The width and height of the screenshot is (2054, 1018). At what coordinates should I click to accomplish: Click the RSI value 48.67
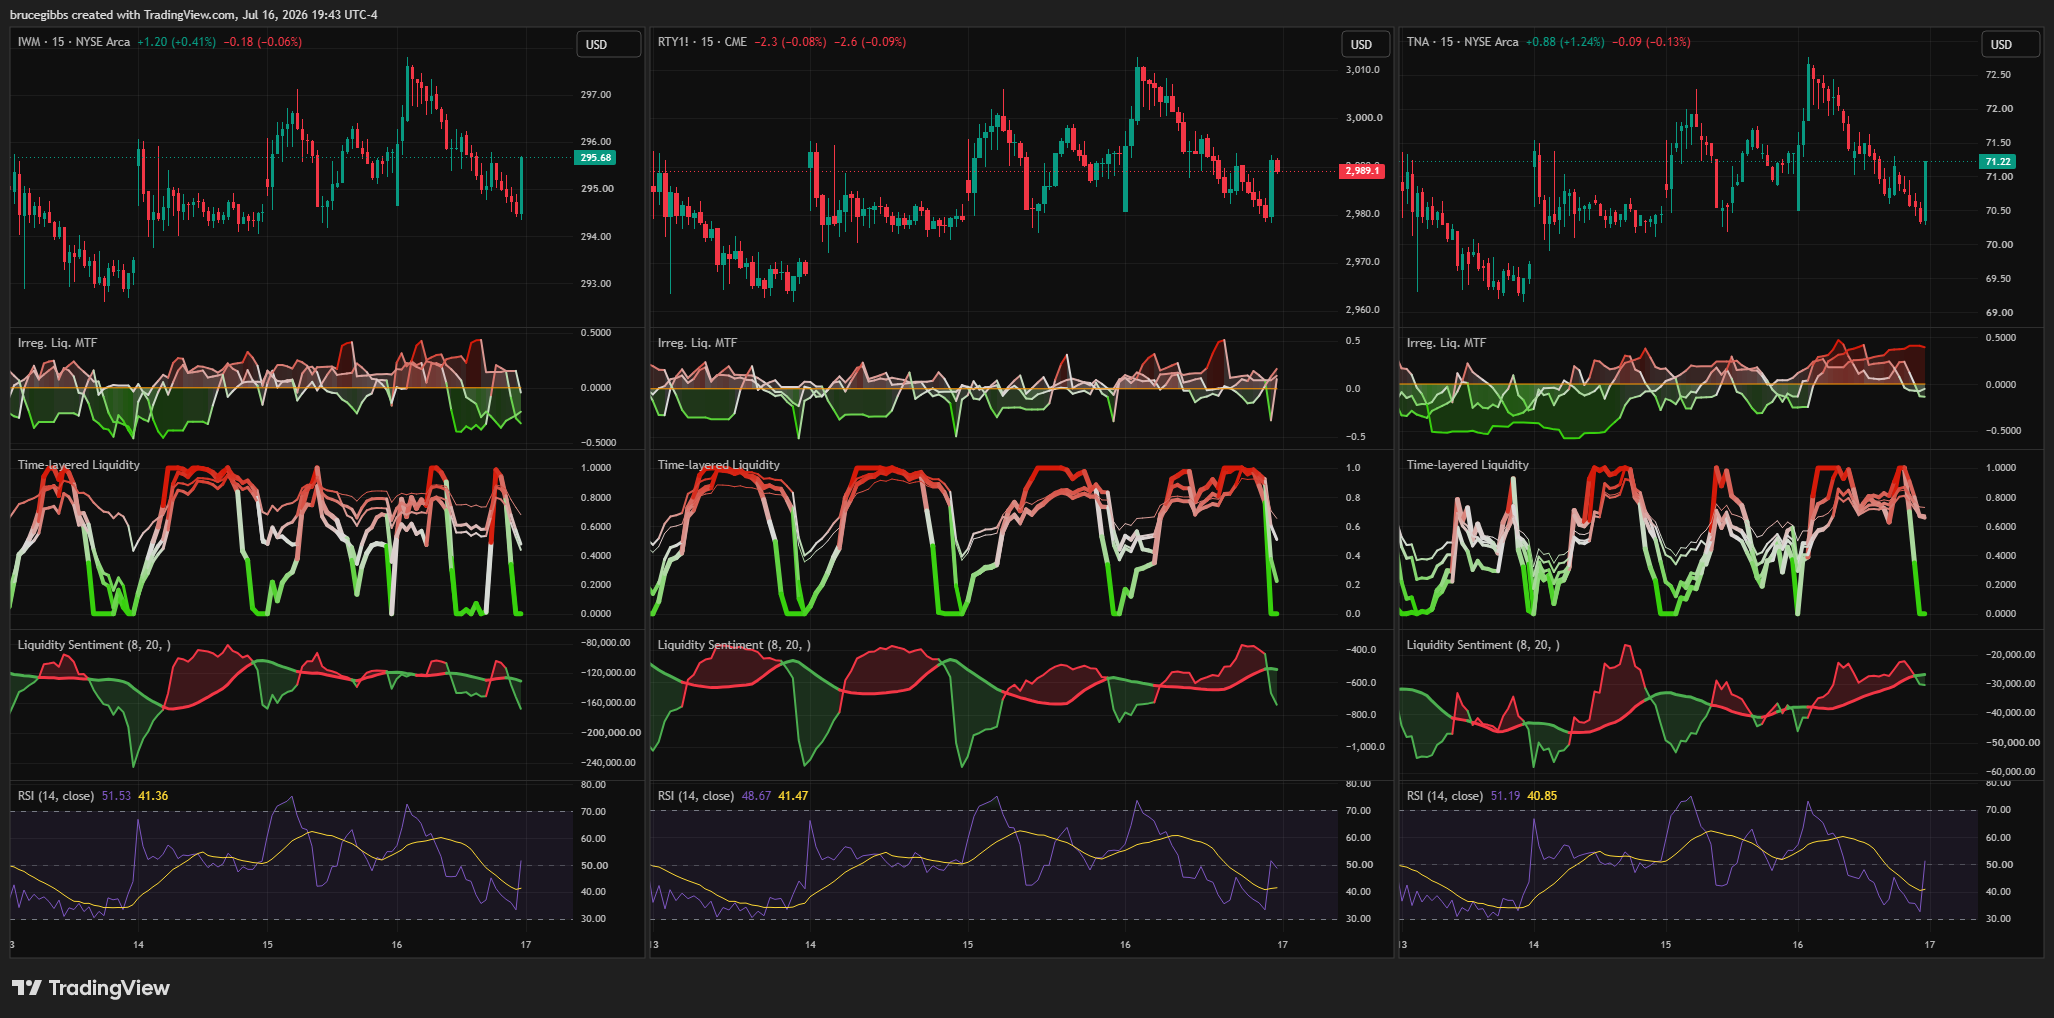click(x=756, y=796)
